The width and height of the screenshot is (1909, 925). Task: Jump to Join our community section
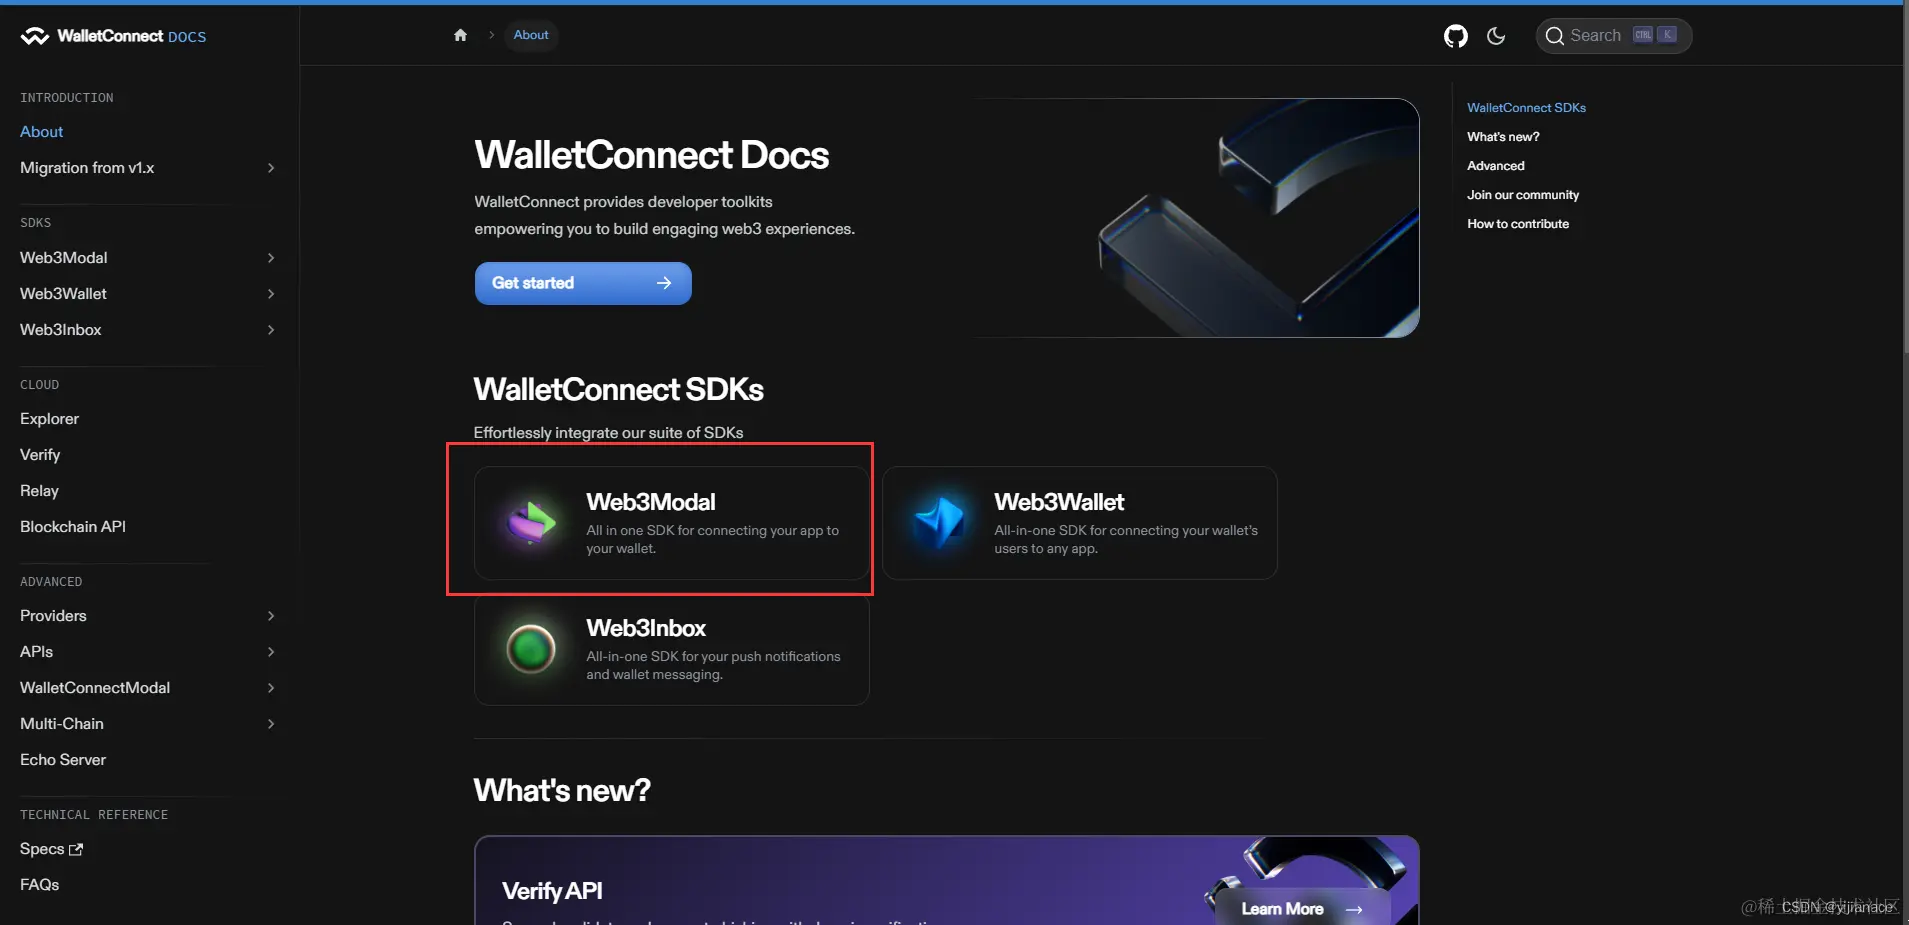point(1523,195)
